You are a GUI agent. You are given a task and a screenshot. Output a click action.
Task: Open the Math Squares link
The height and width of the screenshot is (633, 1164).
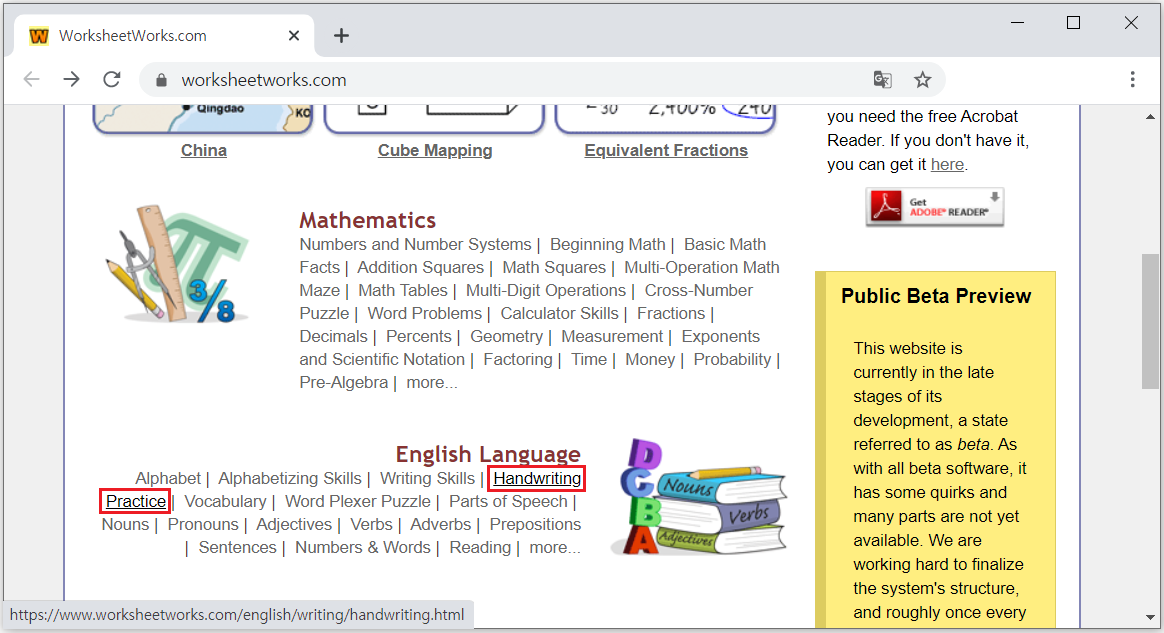554,267
